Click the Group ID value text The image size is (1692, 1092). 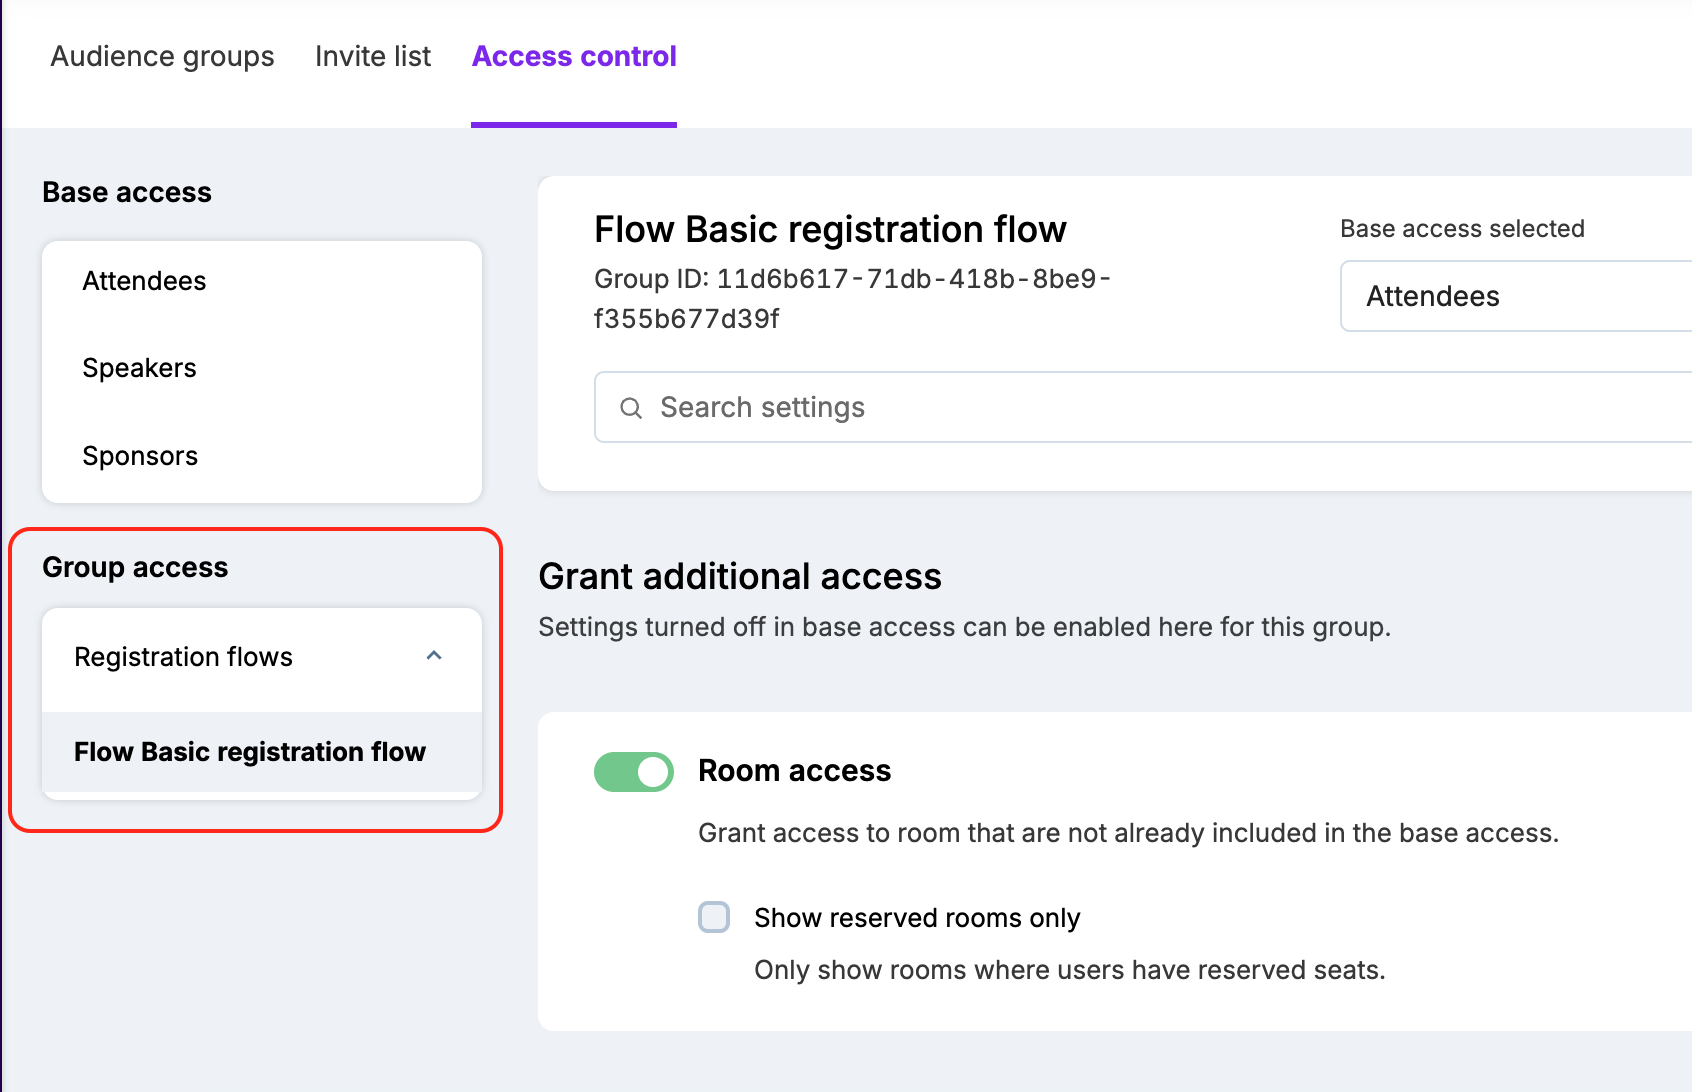pyautogui.click(x=852, y=298)
